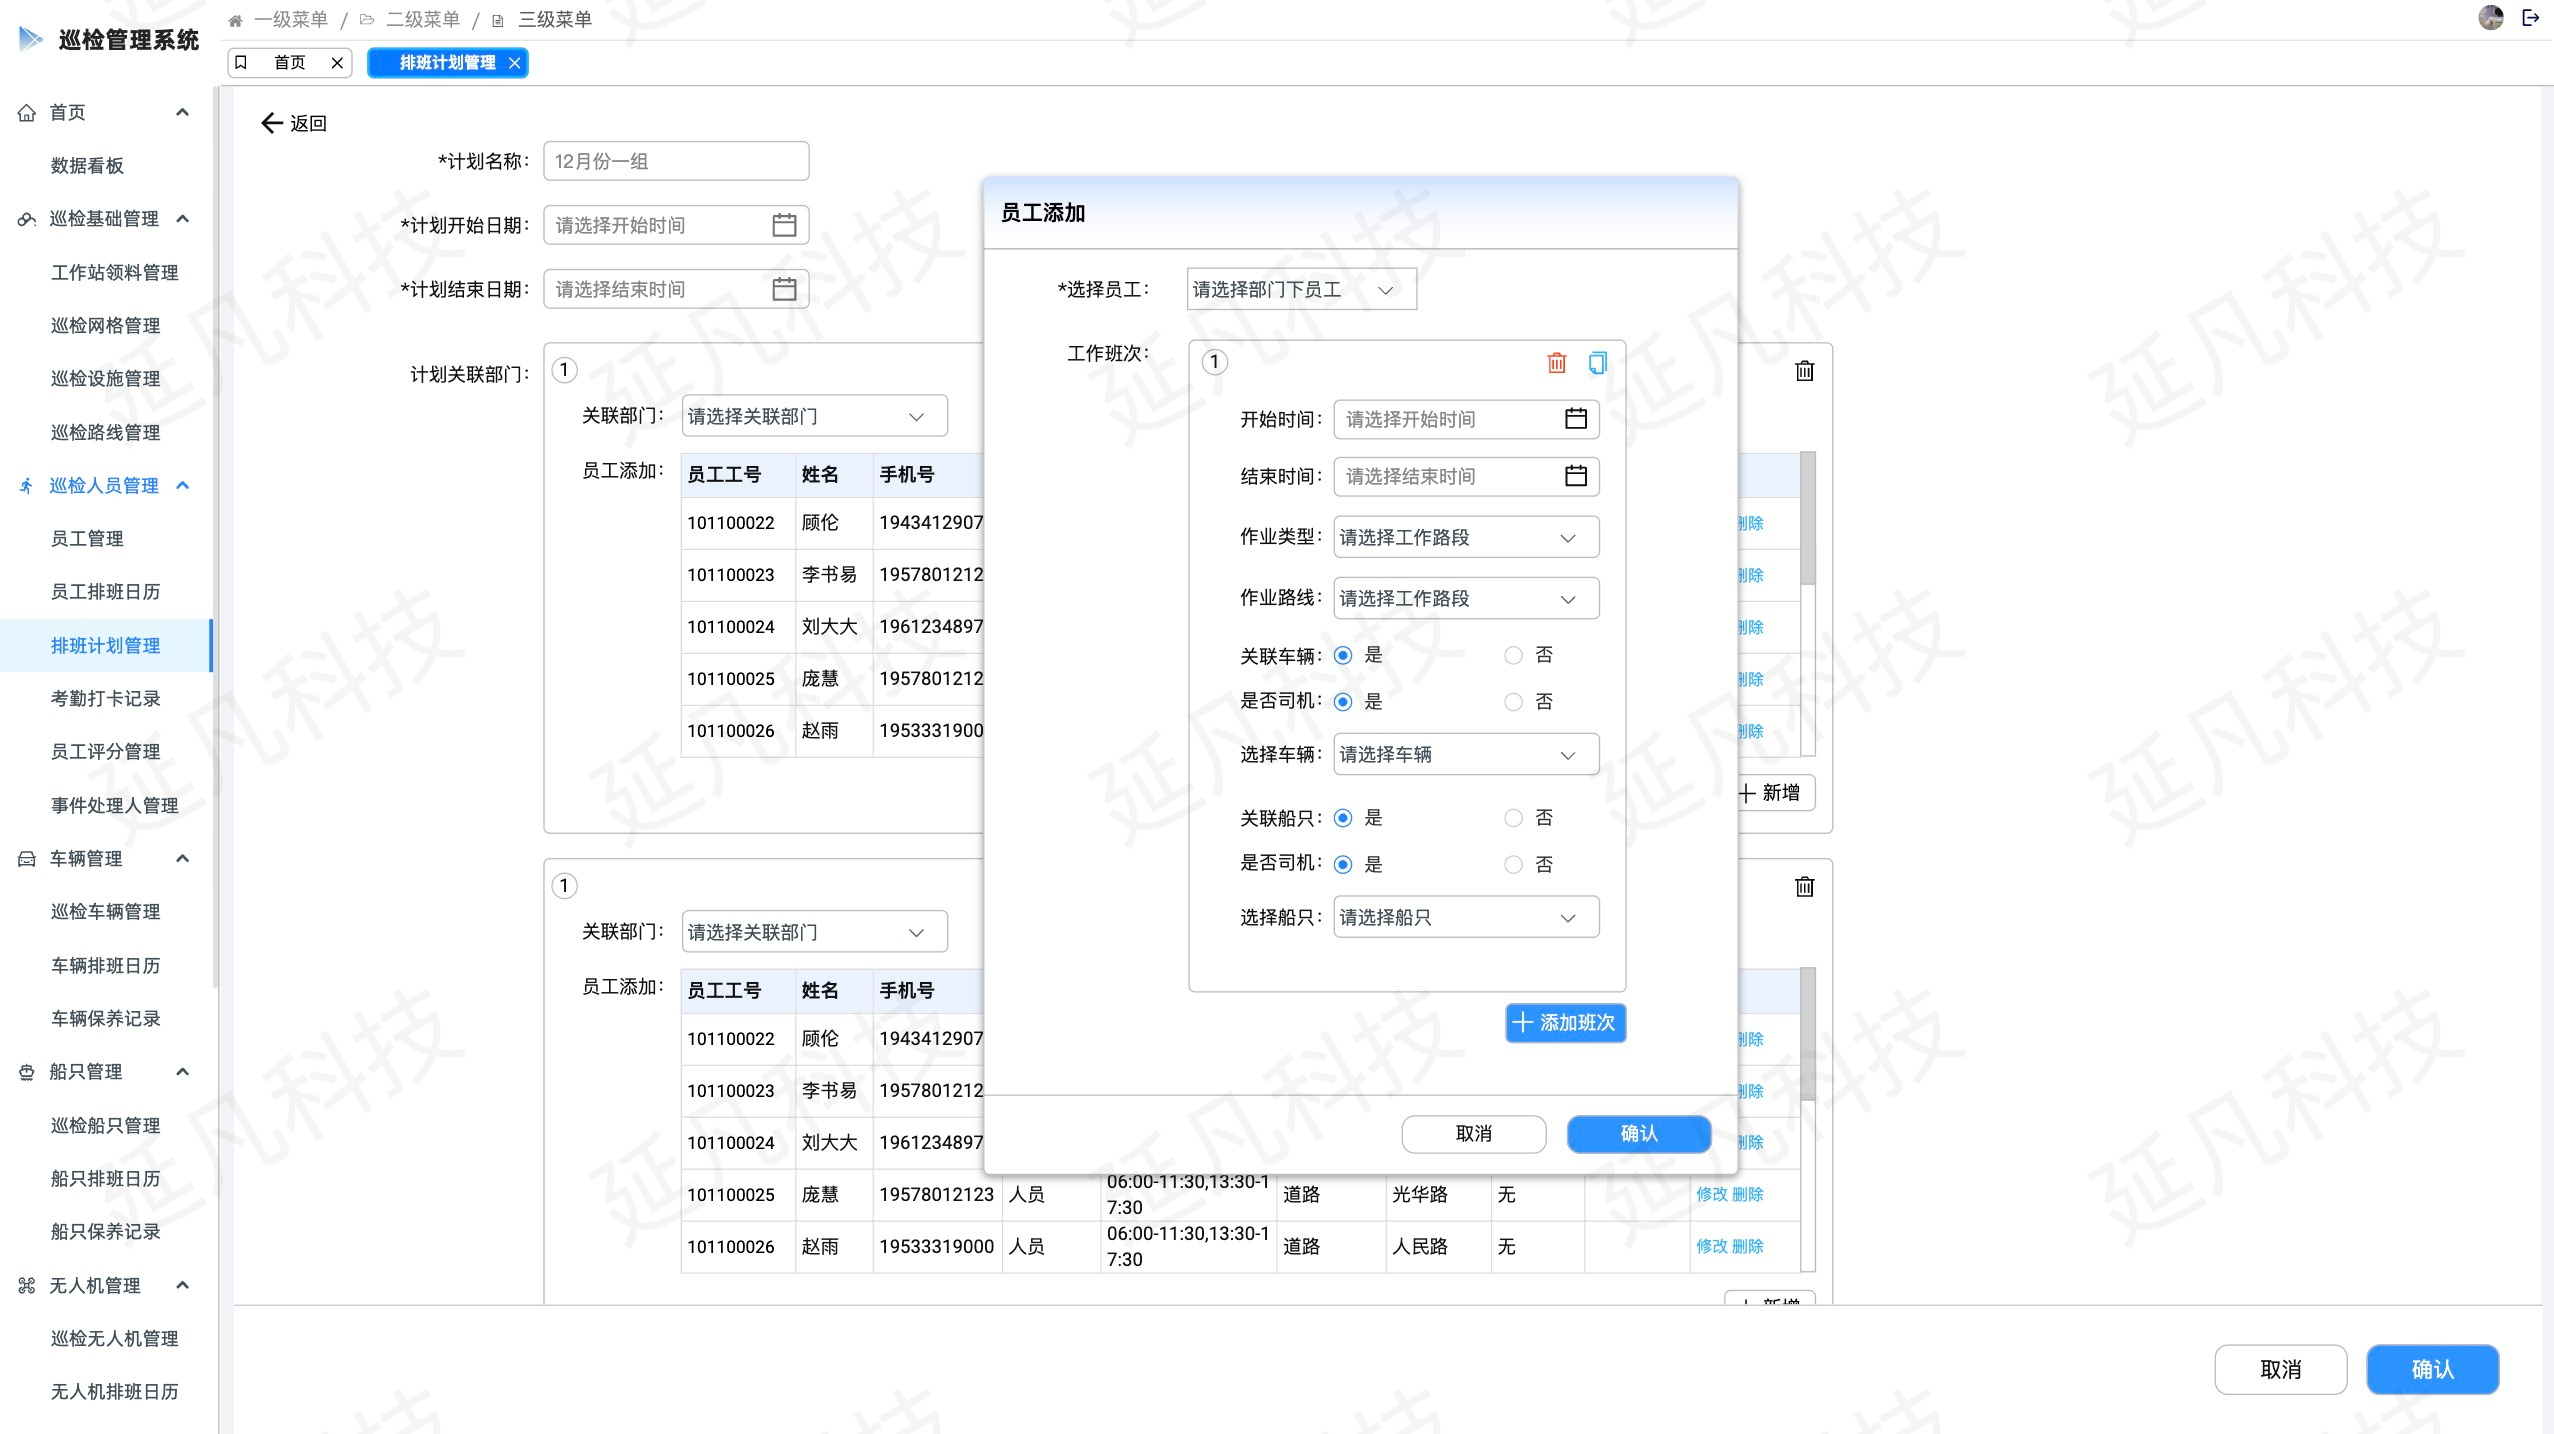Screen dimensions: 2554x1434
Task: Click the home breadcrumb icon
Action: coord(236,20)
